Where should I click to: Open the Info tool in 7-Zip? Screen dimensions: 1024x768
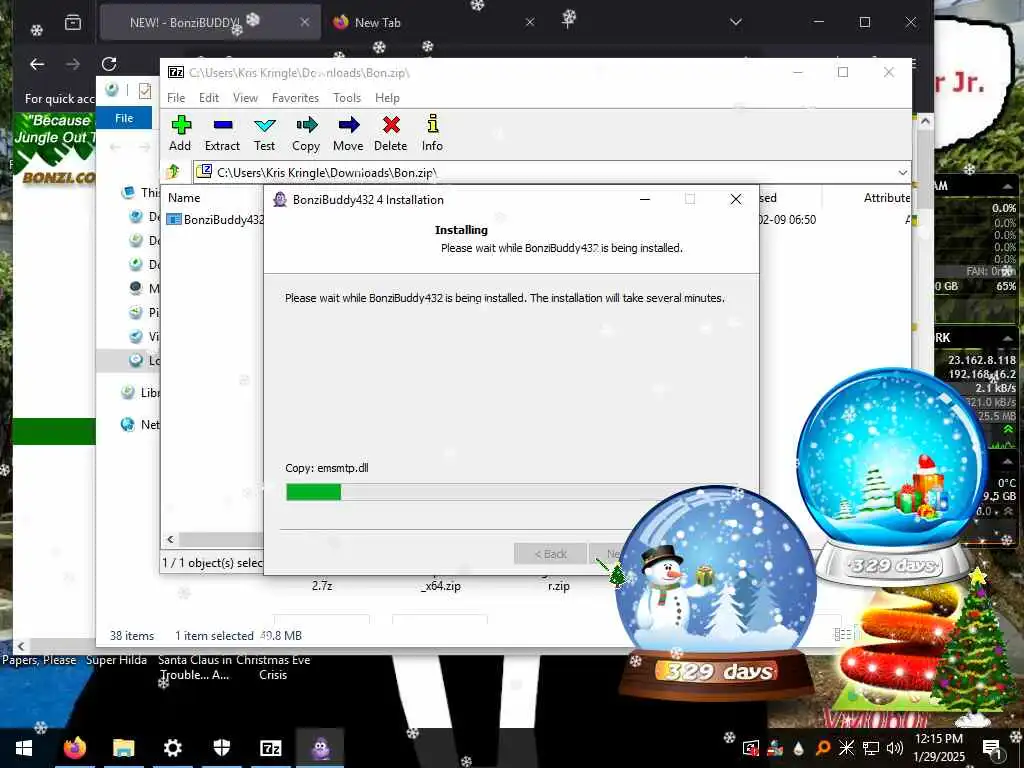pyautogui.click(x=432, y=133)
